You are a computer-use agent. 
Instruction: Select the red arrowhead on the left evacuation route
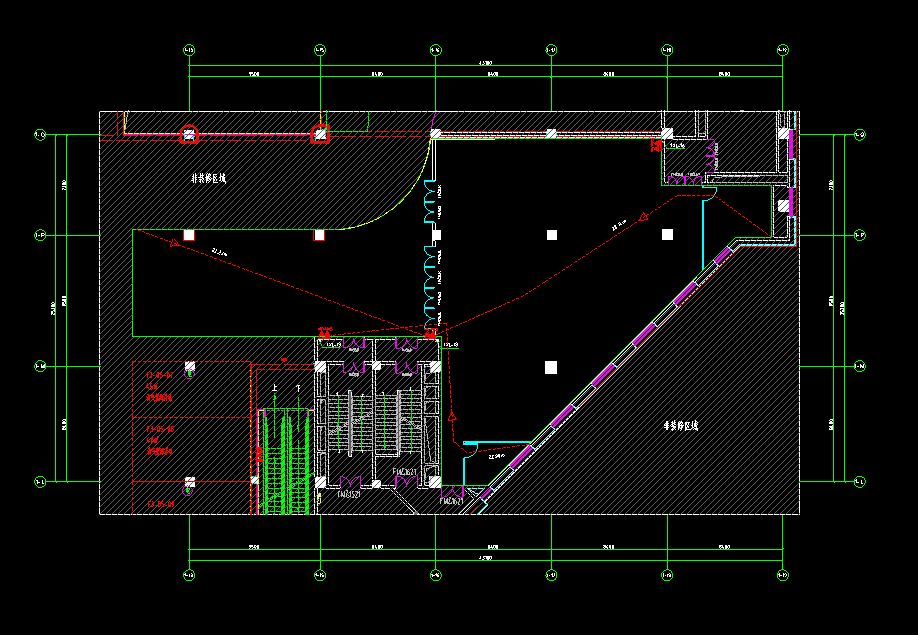tap(176, 243)
